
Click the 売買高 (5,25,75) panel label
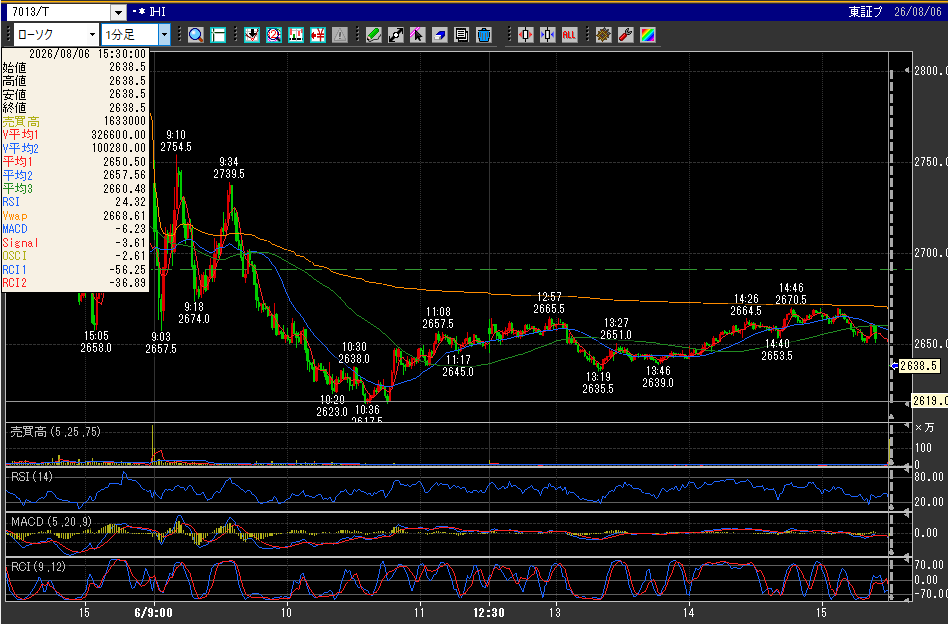pos(56,432)
